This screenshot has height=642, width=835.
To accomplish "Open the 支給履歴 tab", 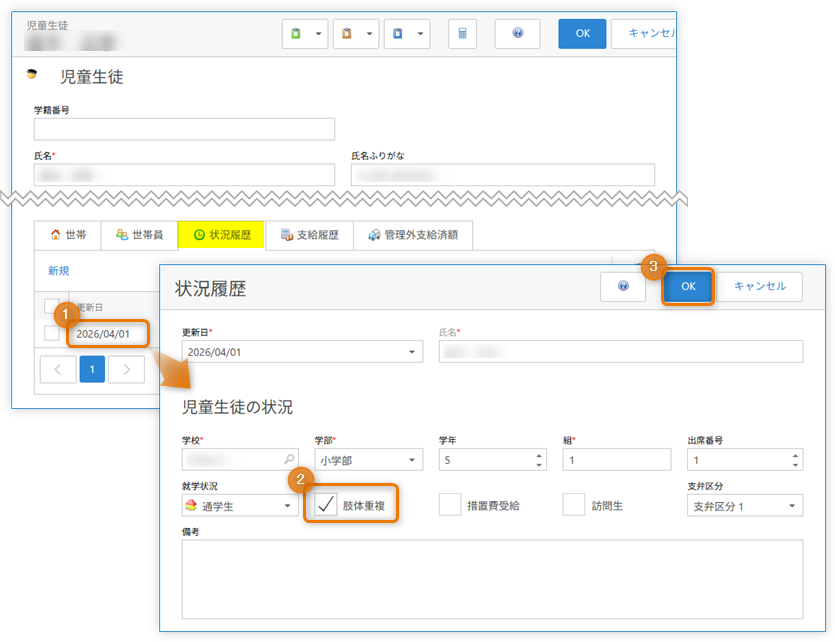I will coord(309,235).
